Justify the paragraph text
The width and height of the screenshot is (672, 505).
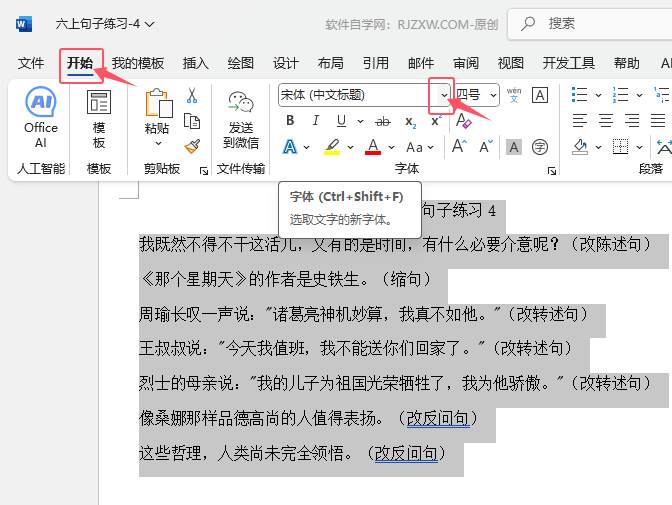(658, 120)
